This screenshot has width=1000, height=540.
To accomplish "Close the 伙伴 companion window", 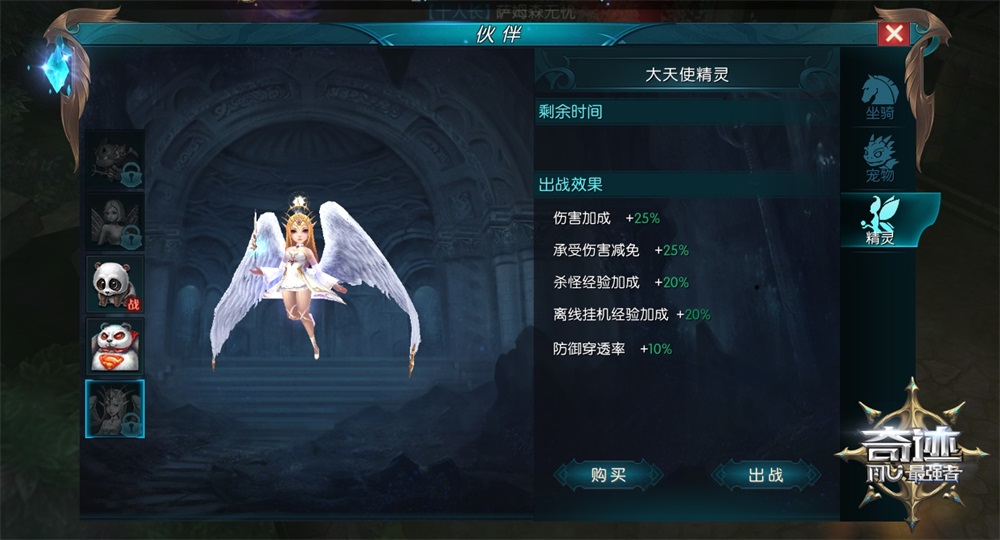I will coord(894,33).
